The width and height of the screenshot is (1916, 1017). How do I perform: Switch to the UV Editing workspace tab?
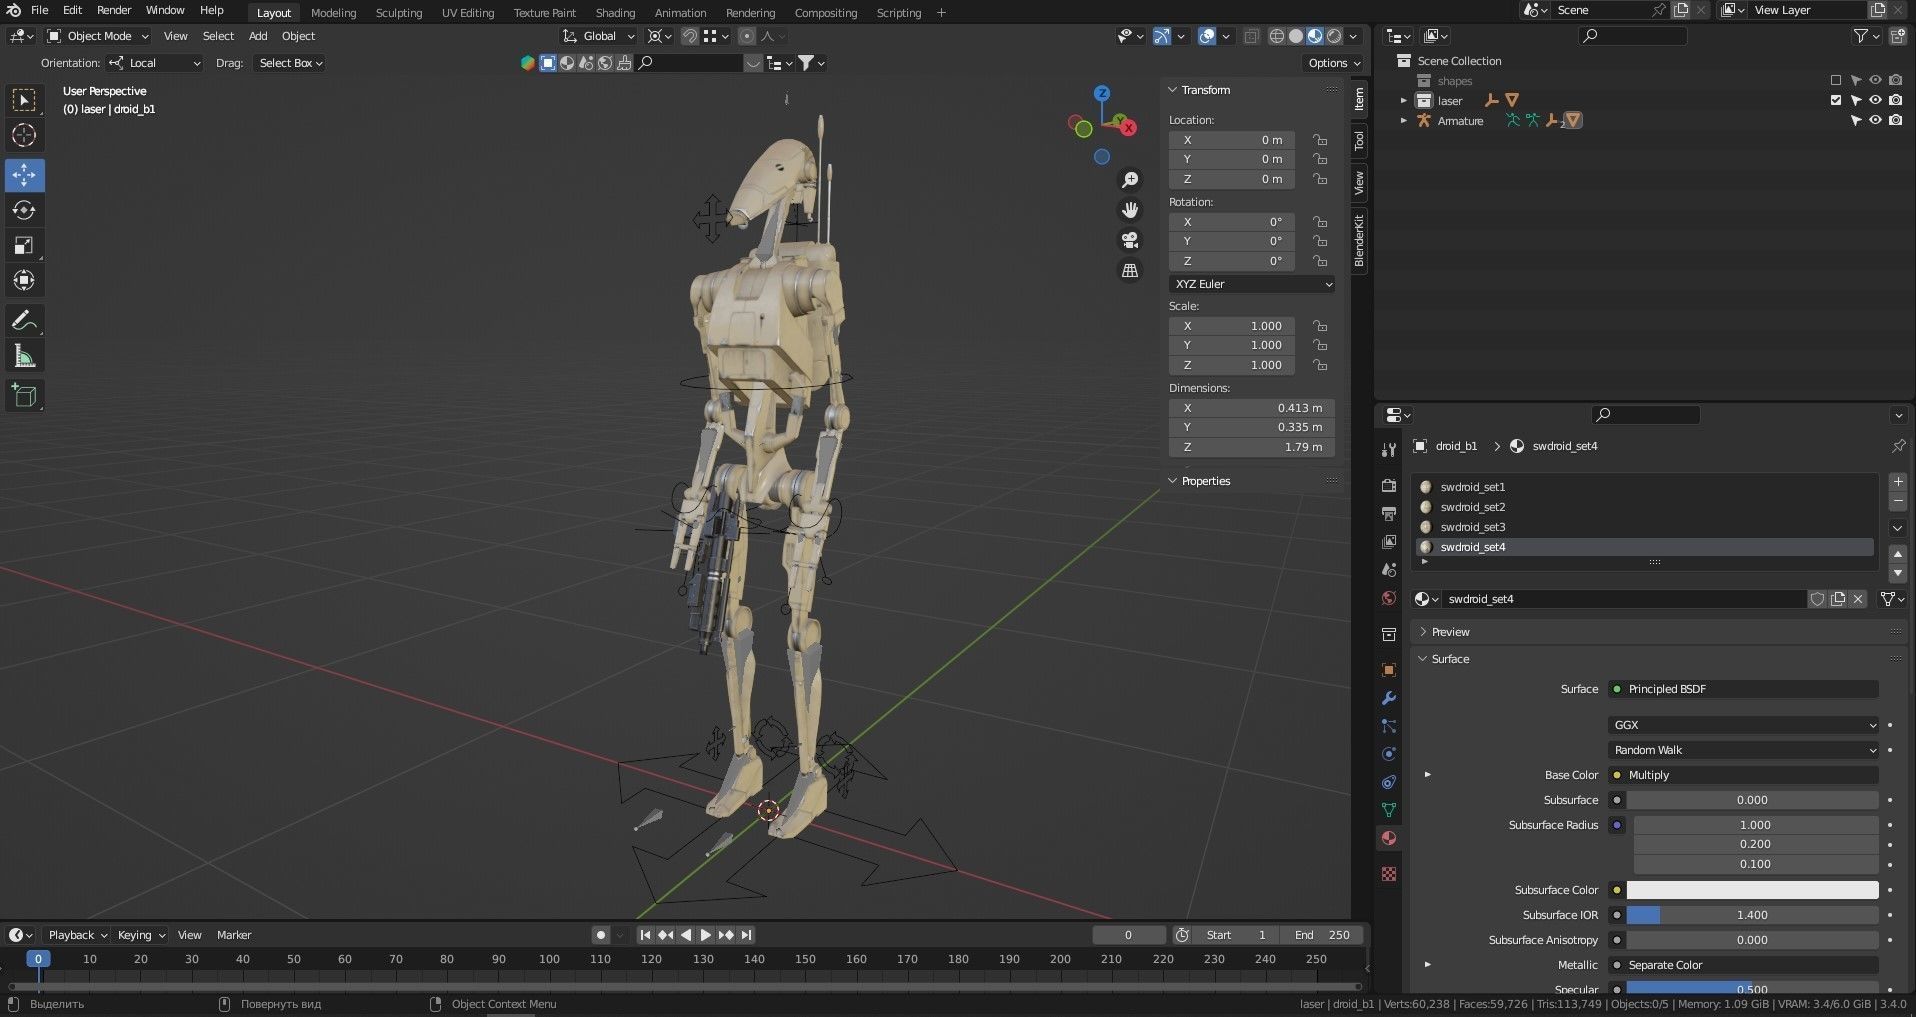click(x=468, y=13)
